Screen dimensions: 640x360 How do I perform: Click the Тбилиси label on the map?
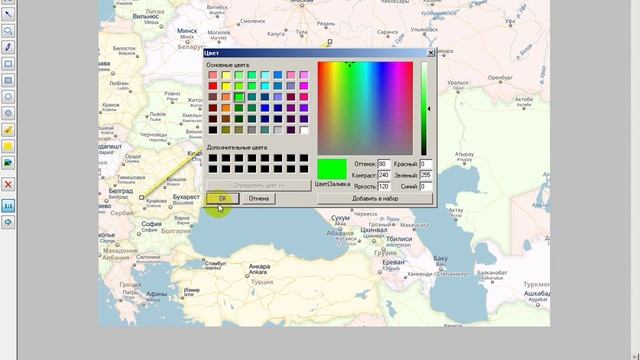click(399, 239)
